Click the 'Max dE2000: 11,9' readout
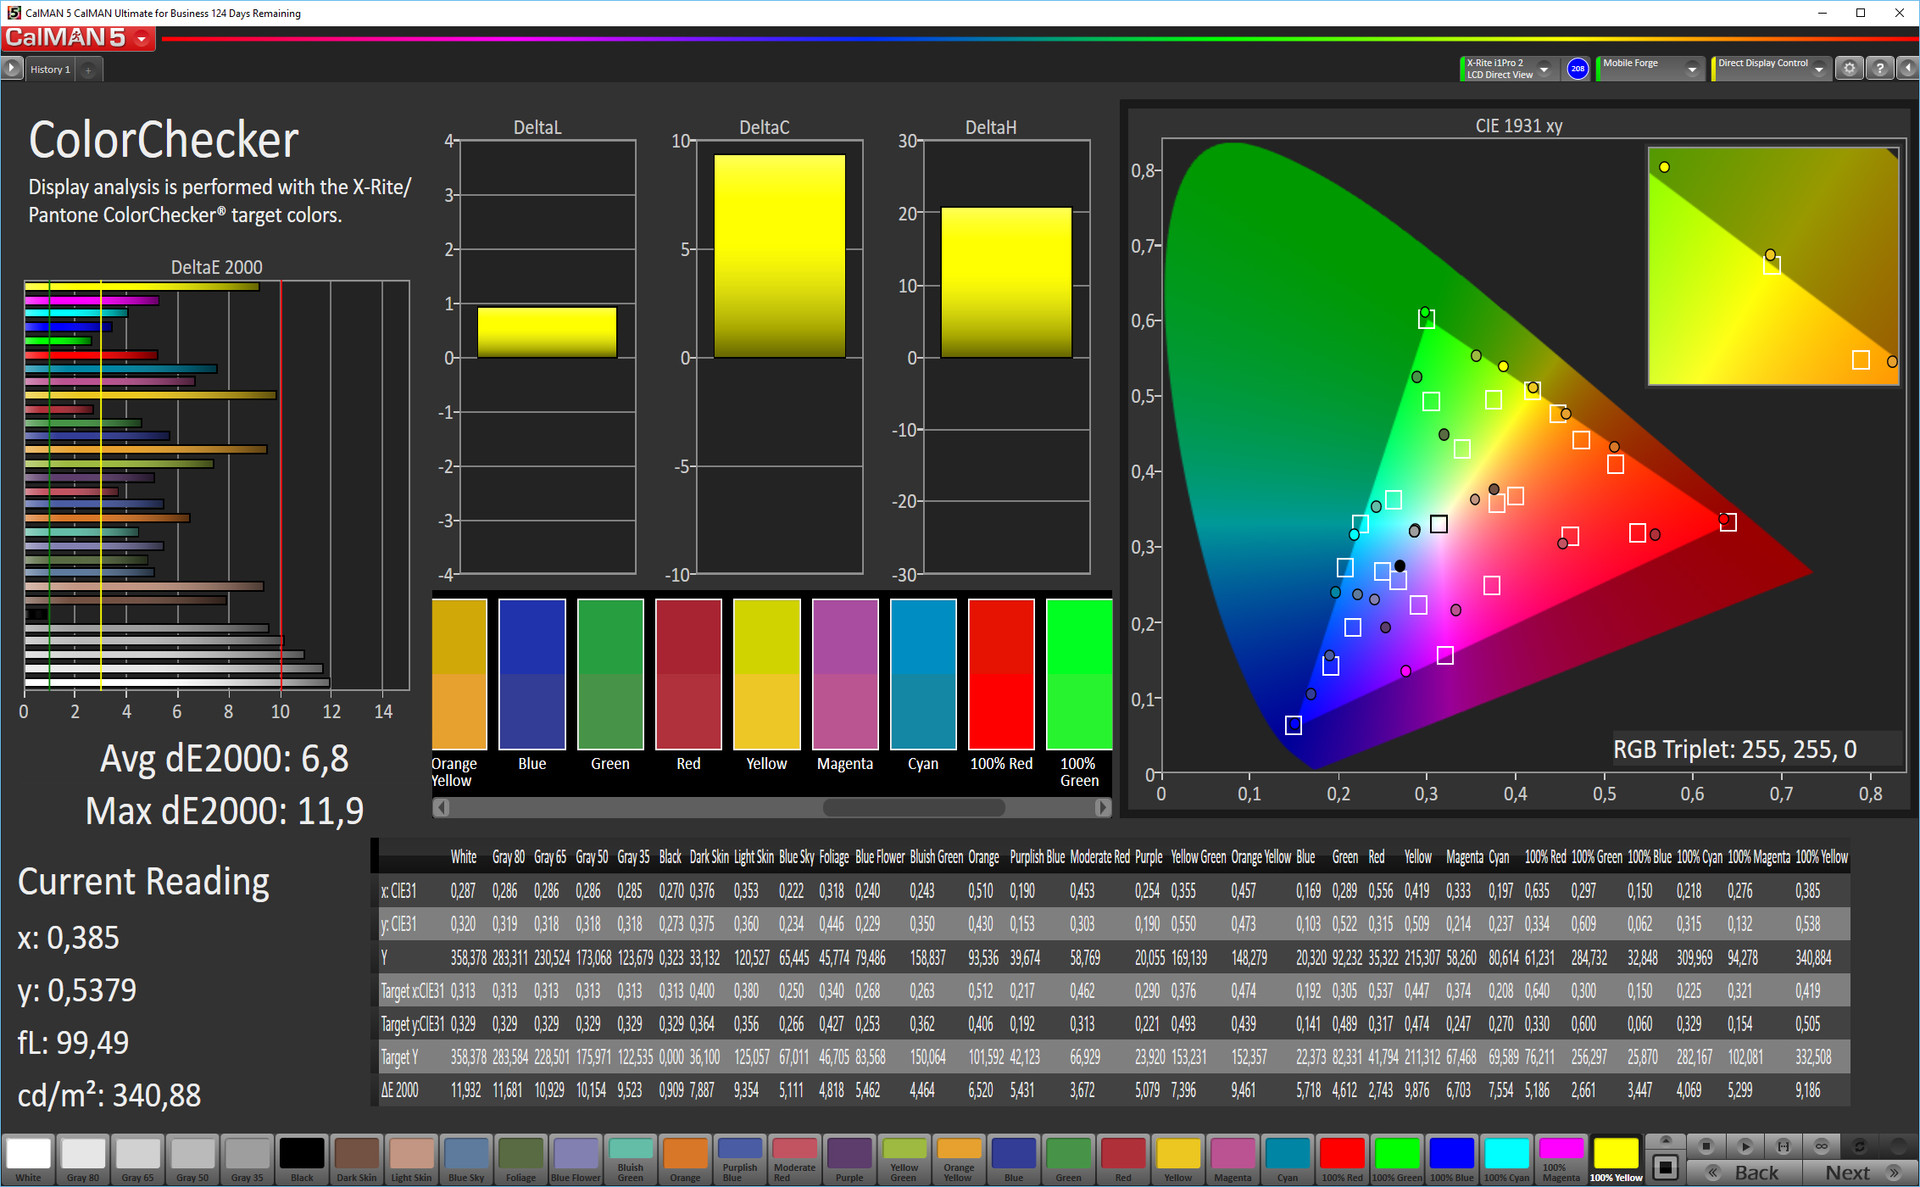 point(224,811)
